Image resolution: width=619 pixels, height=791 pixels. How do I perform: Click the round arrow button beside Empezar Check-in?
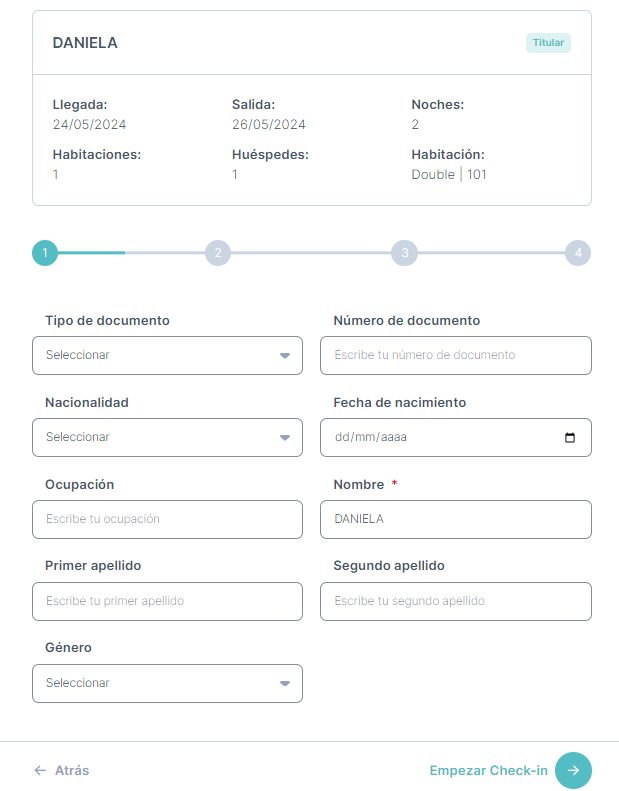pyautogui.click(x=573, y=770)
